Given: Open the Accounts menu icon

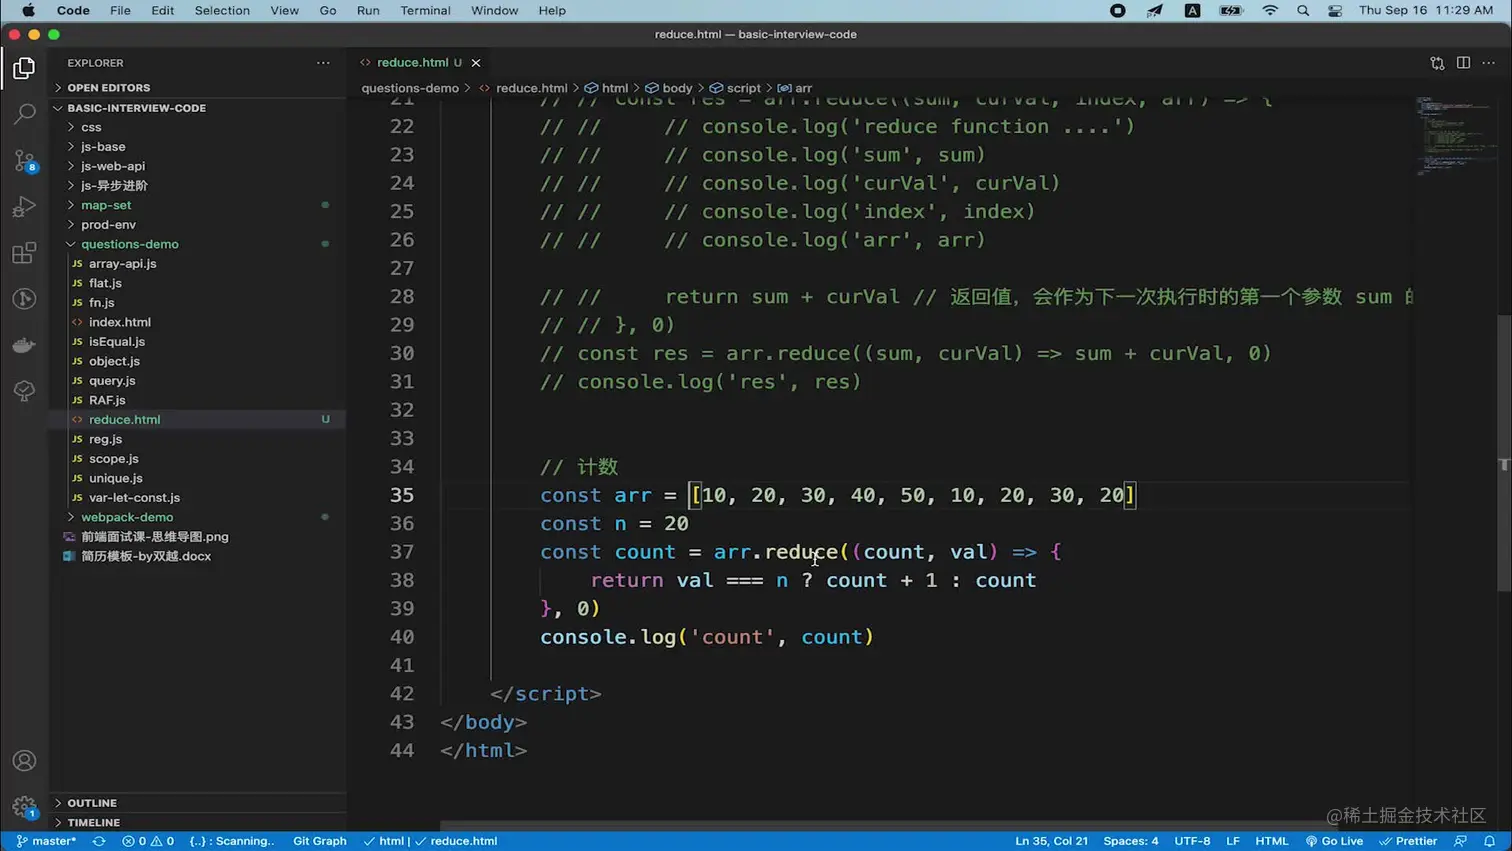Looking at the screenshot, I should (x=24, y=761).
